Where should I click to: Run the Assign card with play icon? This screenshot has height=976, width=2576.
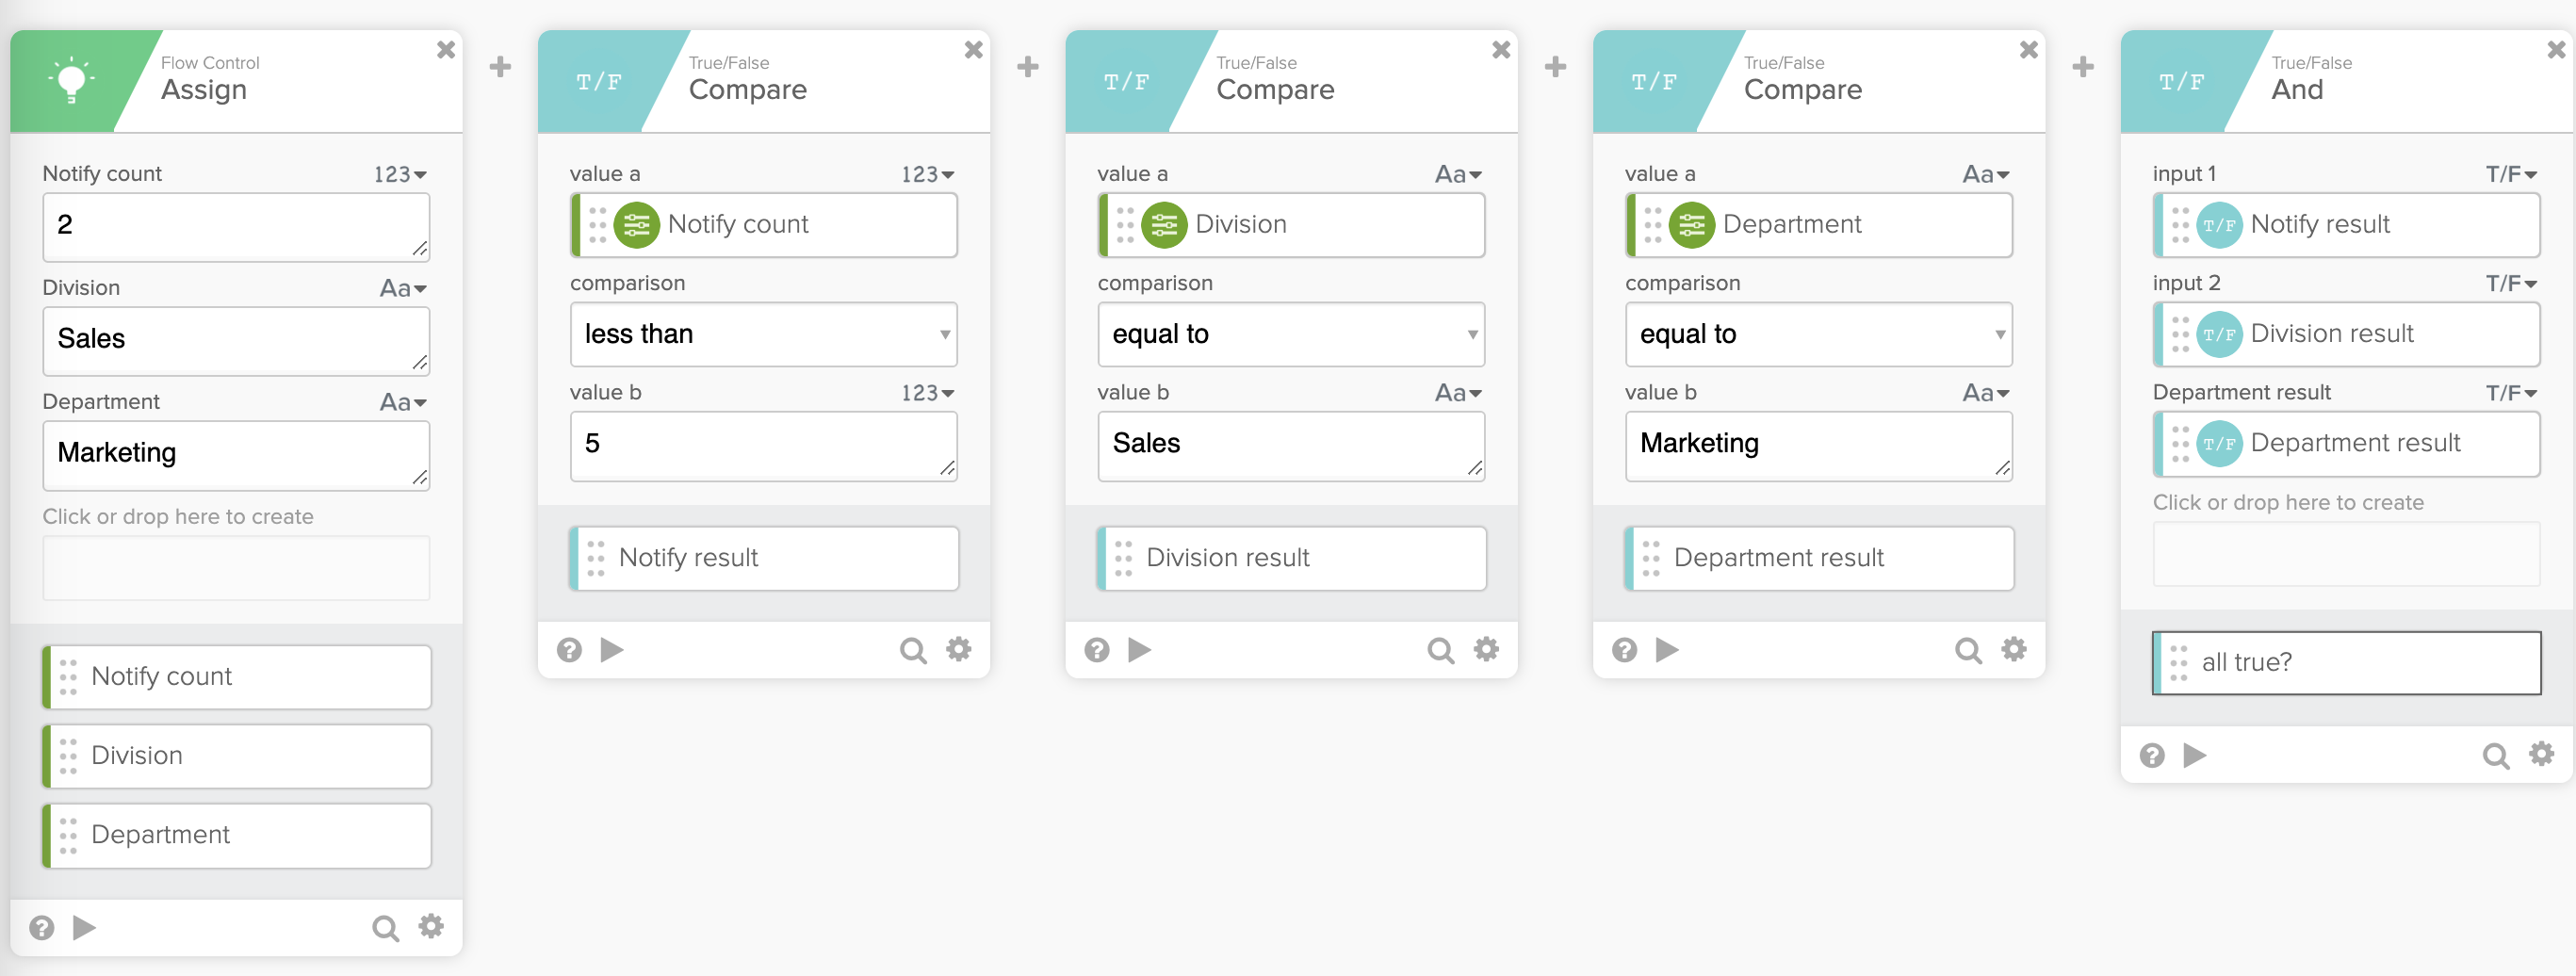click(x=85, y=928)
